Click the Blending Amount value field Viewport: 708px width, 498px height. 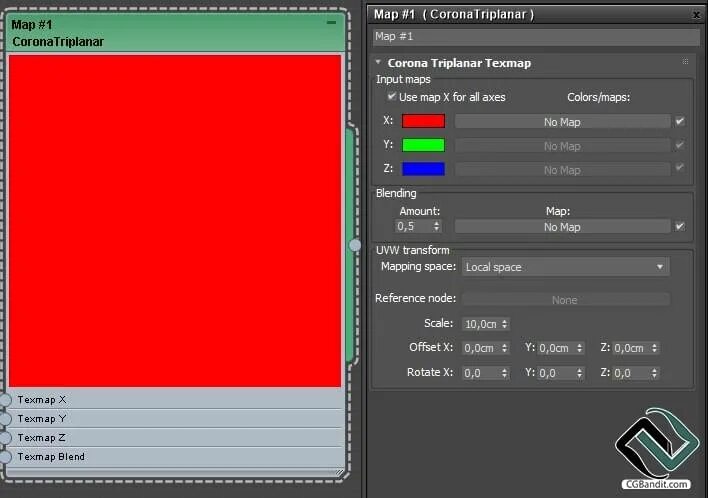[413, 226]
